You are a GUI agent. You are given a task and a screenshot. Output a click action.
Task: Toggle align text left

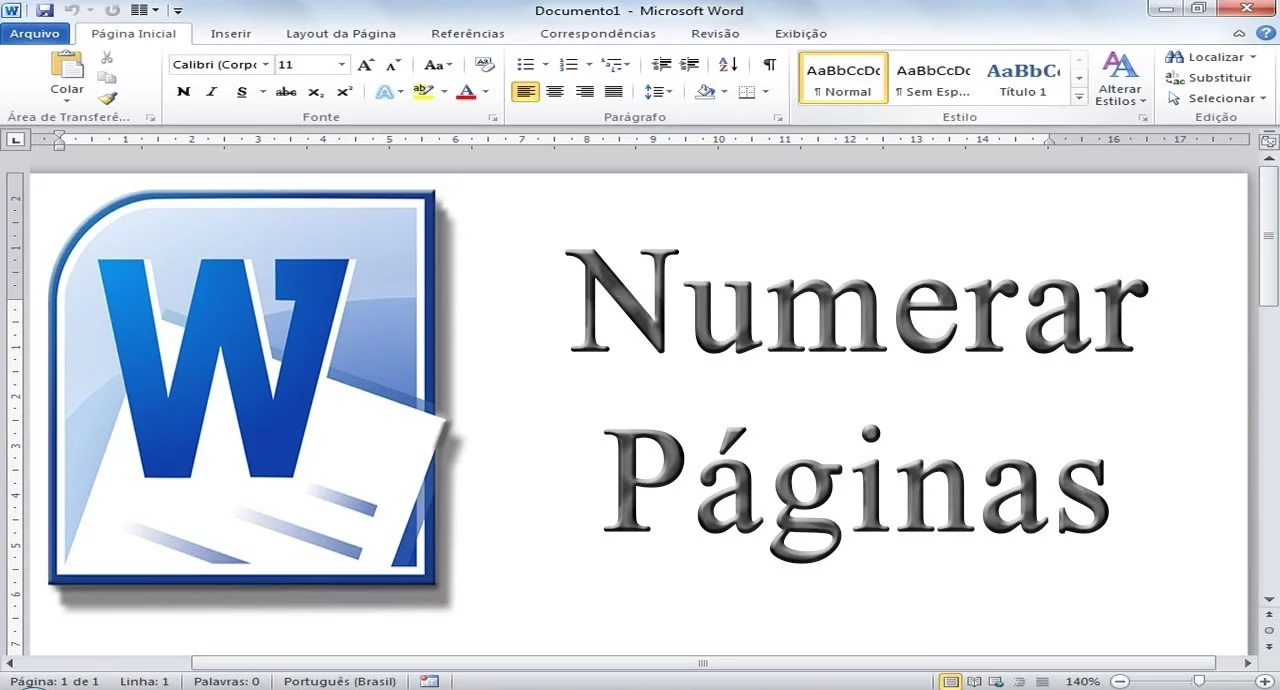click(526, 92)
